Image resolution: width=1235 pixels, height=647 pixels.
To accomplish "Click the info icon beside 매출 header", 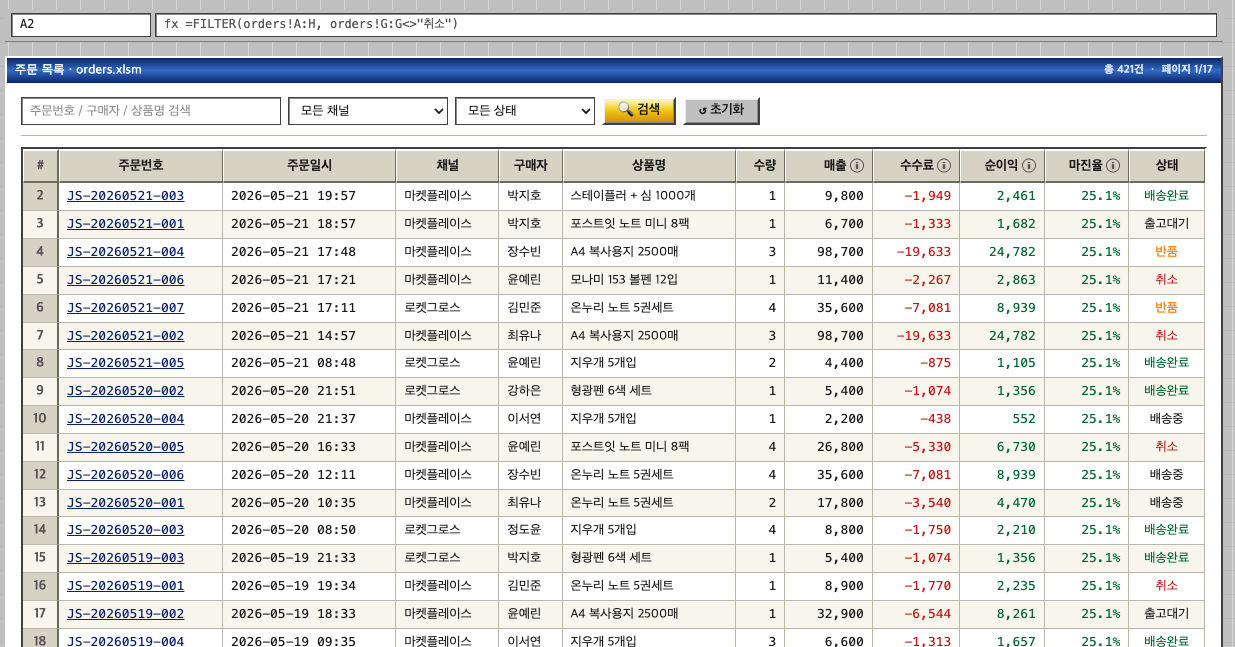I will click(x=857, y=166).
